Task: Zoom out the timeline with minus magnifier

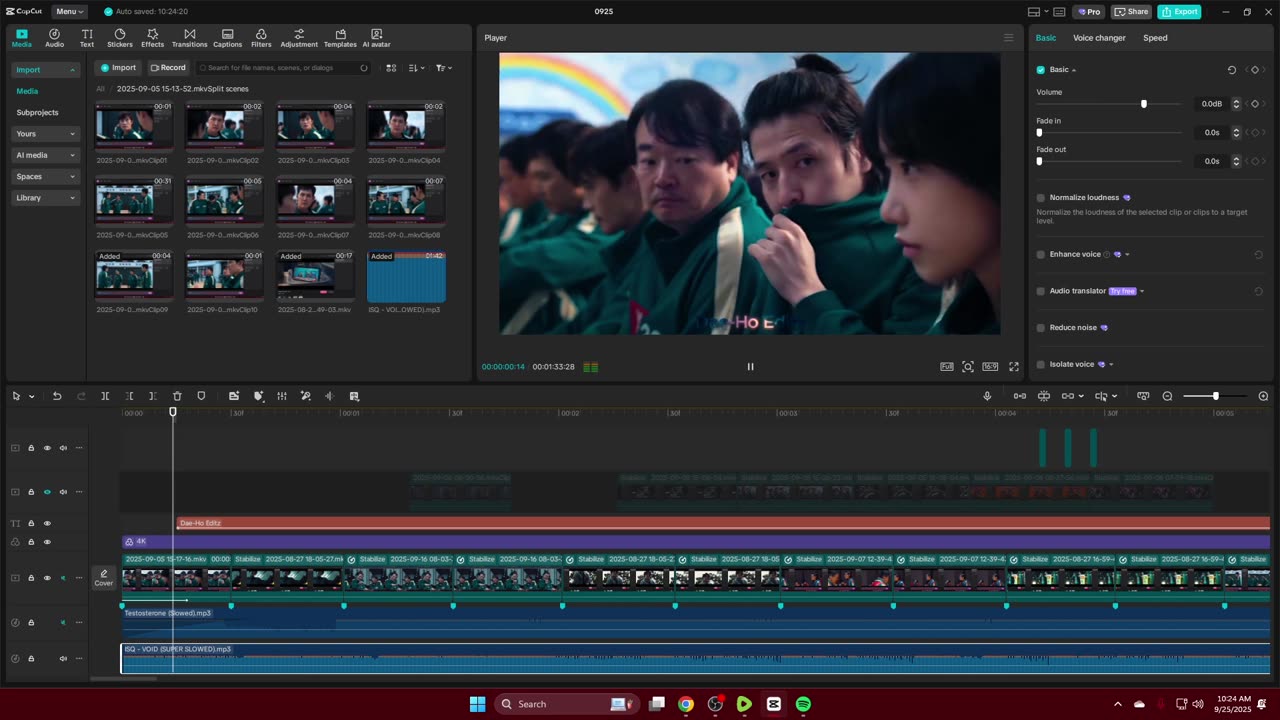Action: (x=1167, y=396)
